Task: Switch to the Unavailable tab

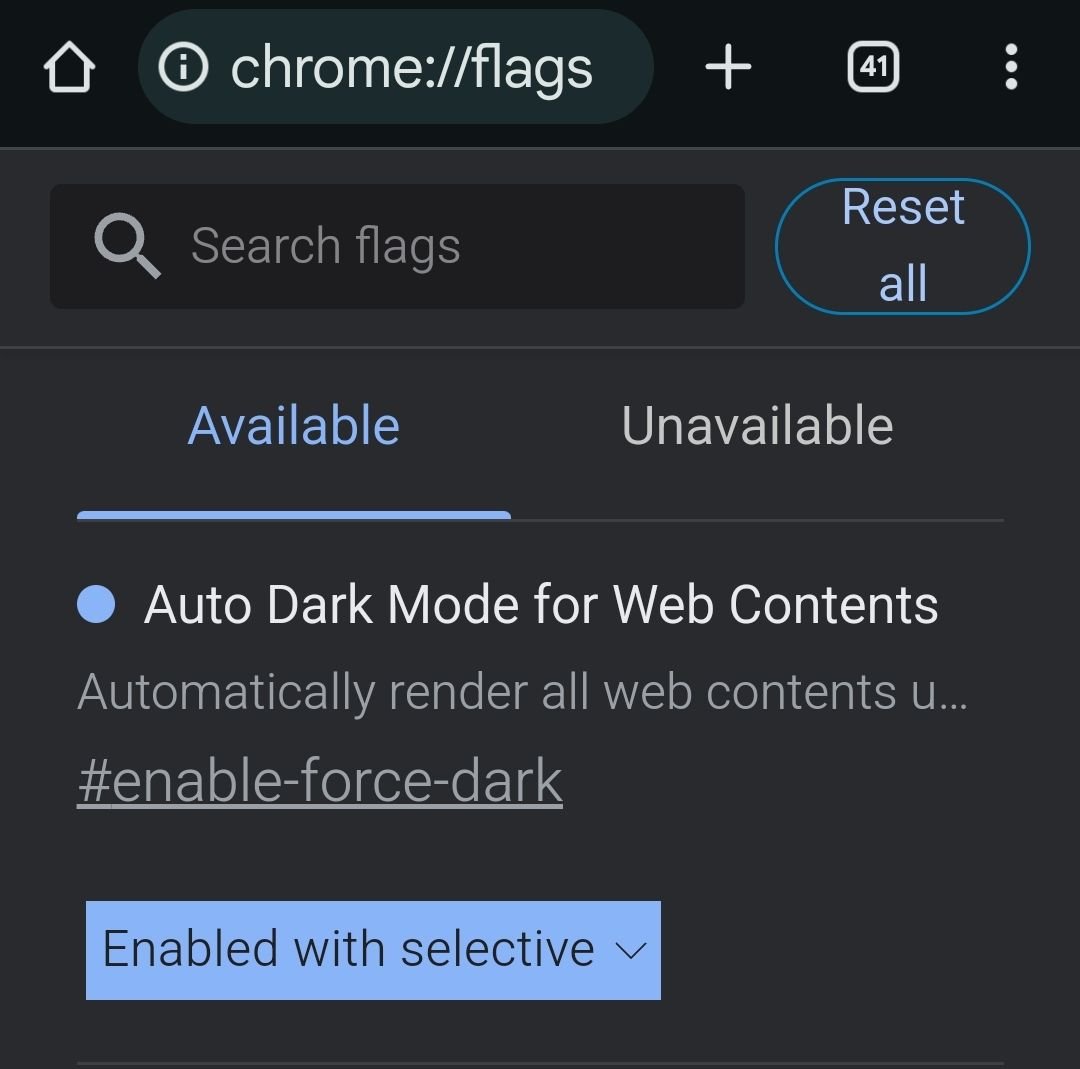Action: [x=757, y=424]
